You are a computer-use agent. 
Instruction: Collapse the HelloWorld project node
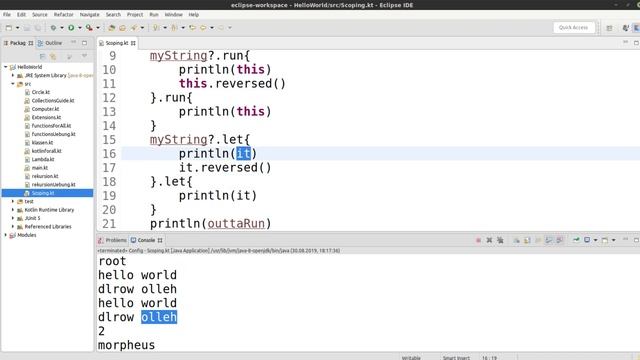pyautogui.click(x=6, y=67)
